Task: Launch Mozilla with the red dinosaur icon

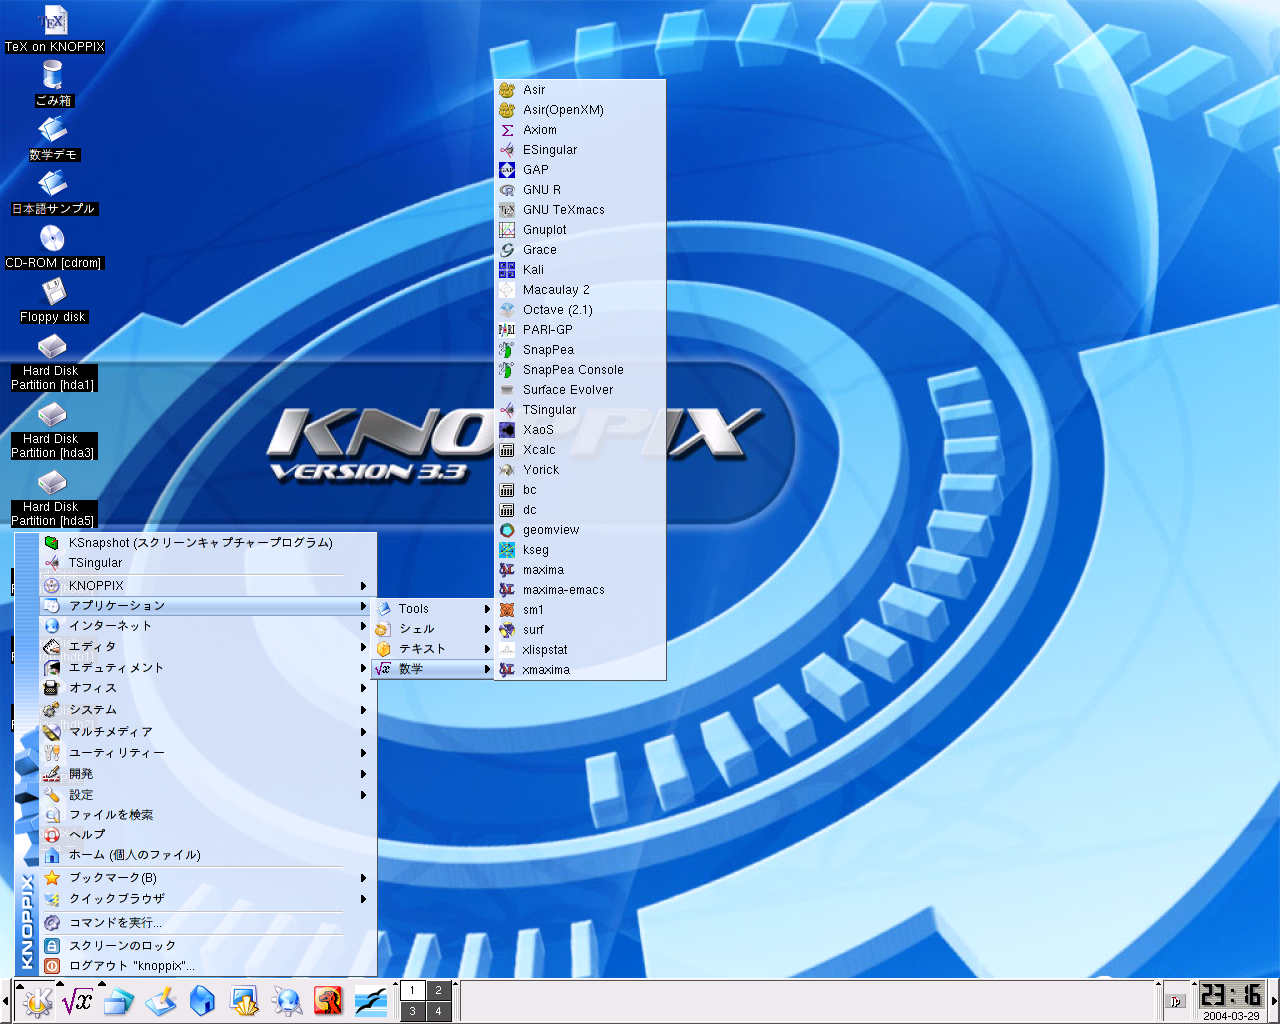Action: 328,1001
